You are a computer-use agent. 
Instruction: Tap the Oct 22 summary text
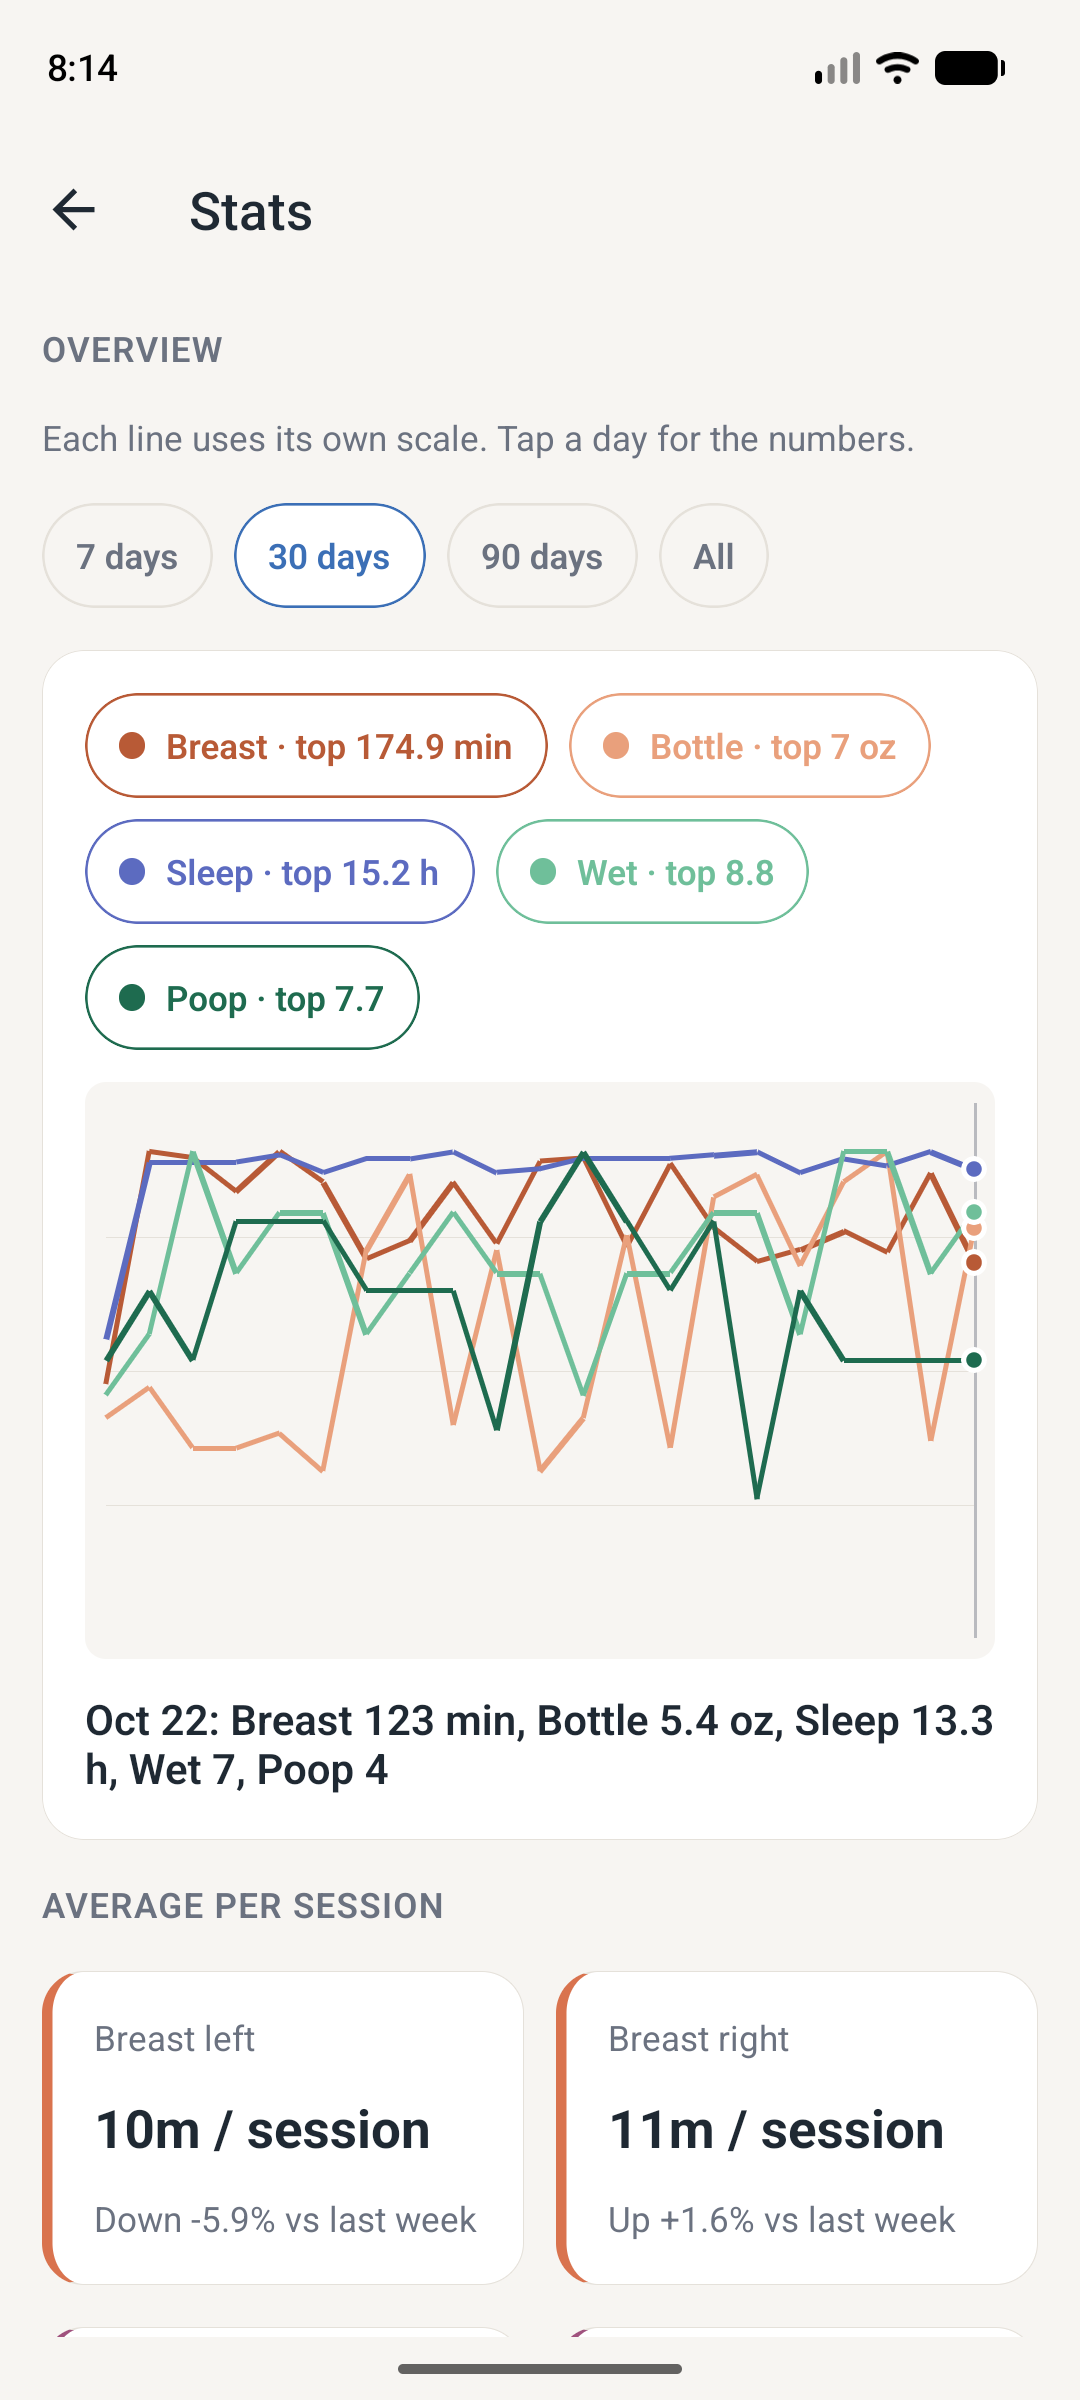coord(539,1745)
